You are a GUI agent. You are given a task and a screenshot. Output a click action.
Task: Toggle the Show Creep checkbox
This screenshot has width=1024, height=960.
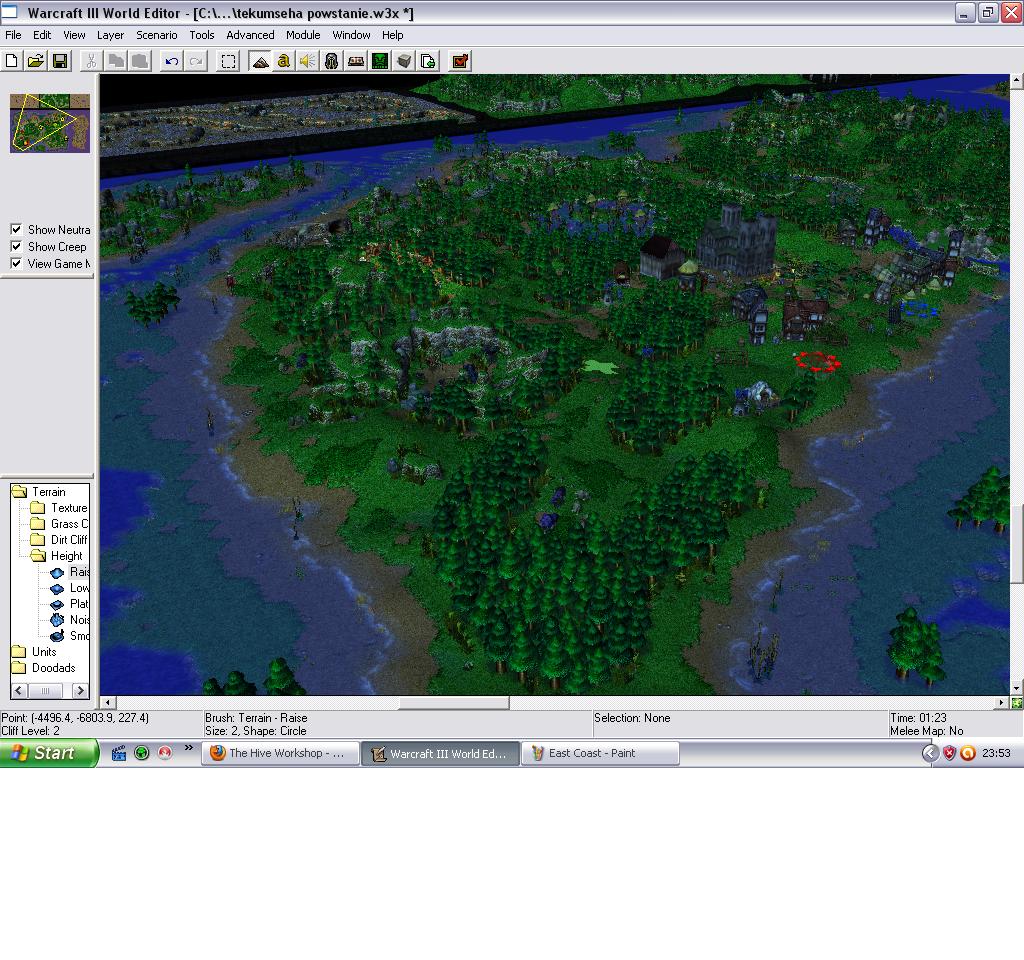tap(16, 246)
